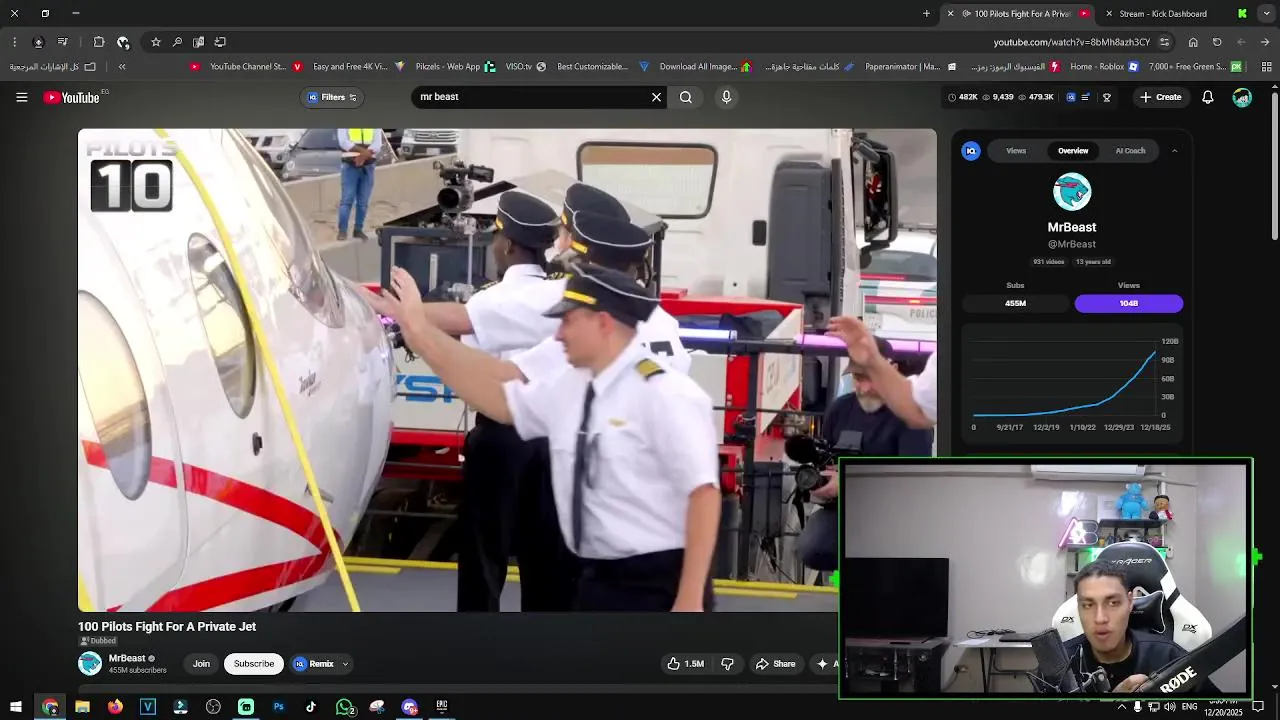Open Firefox from the taskbar
Screen dimensions: 1280x720
click(115, 707)
